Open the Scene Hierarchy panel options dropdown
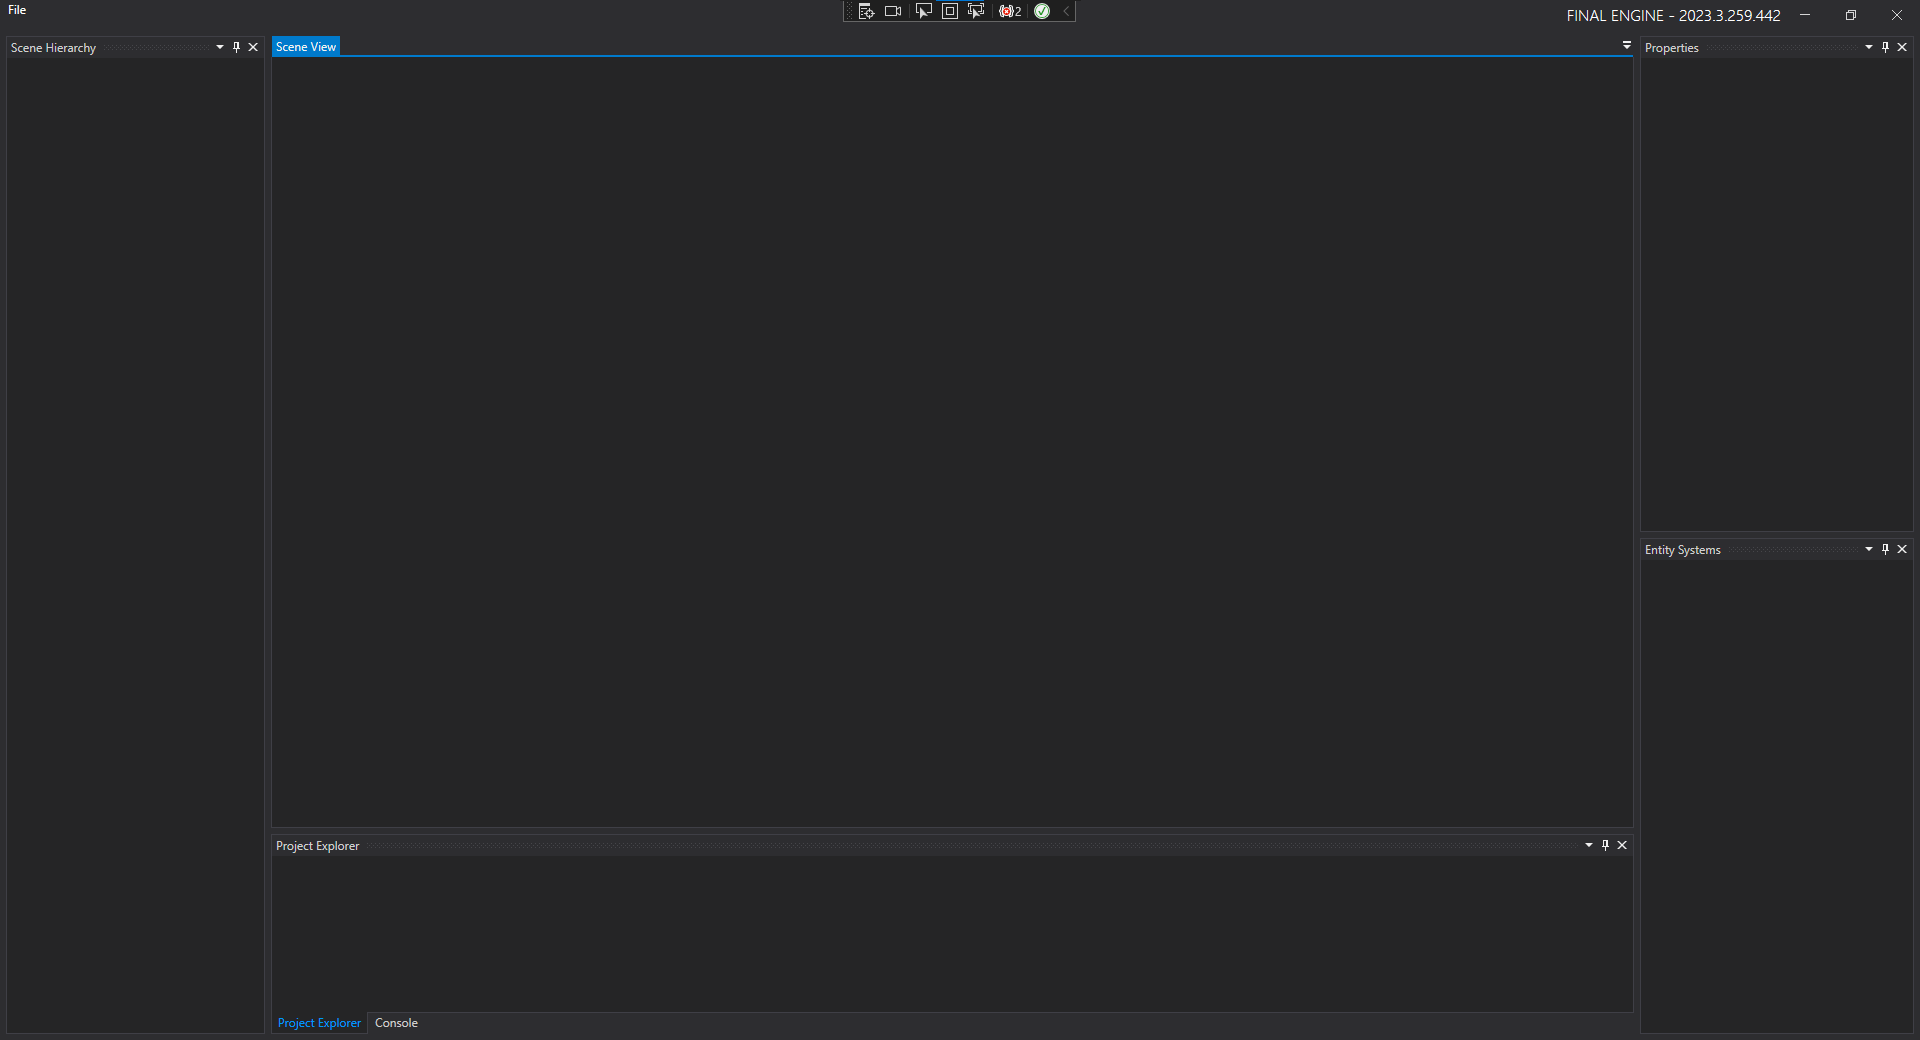Viewport: 1920px width, 1040px height. point(220,47)
